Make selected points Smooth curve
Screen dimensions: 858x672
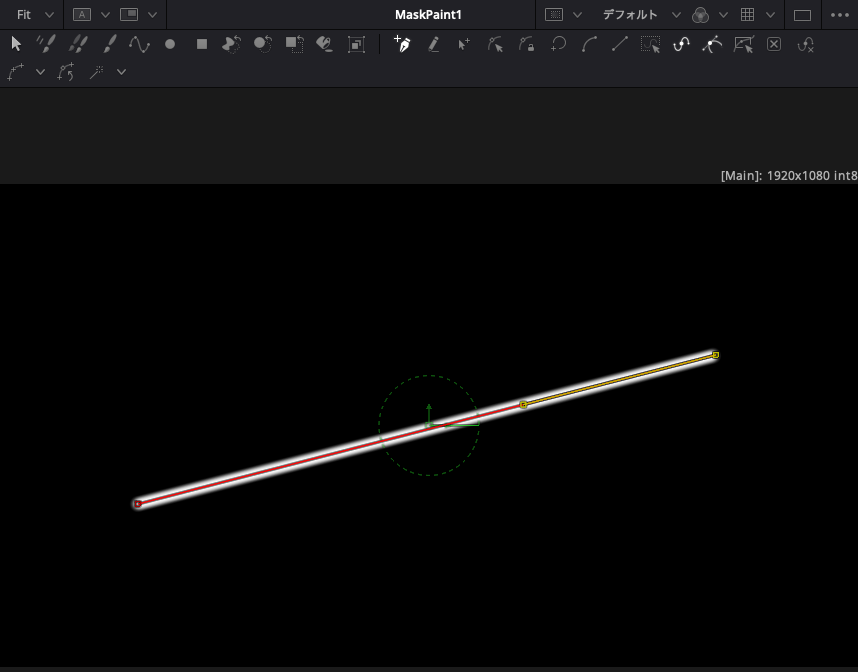pyautogui.click(x=589, y=44)
